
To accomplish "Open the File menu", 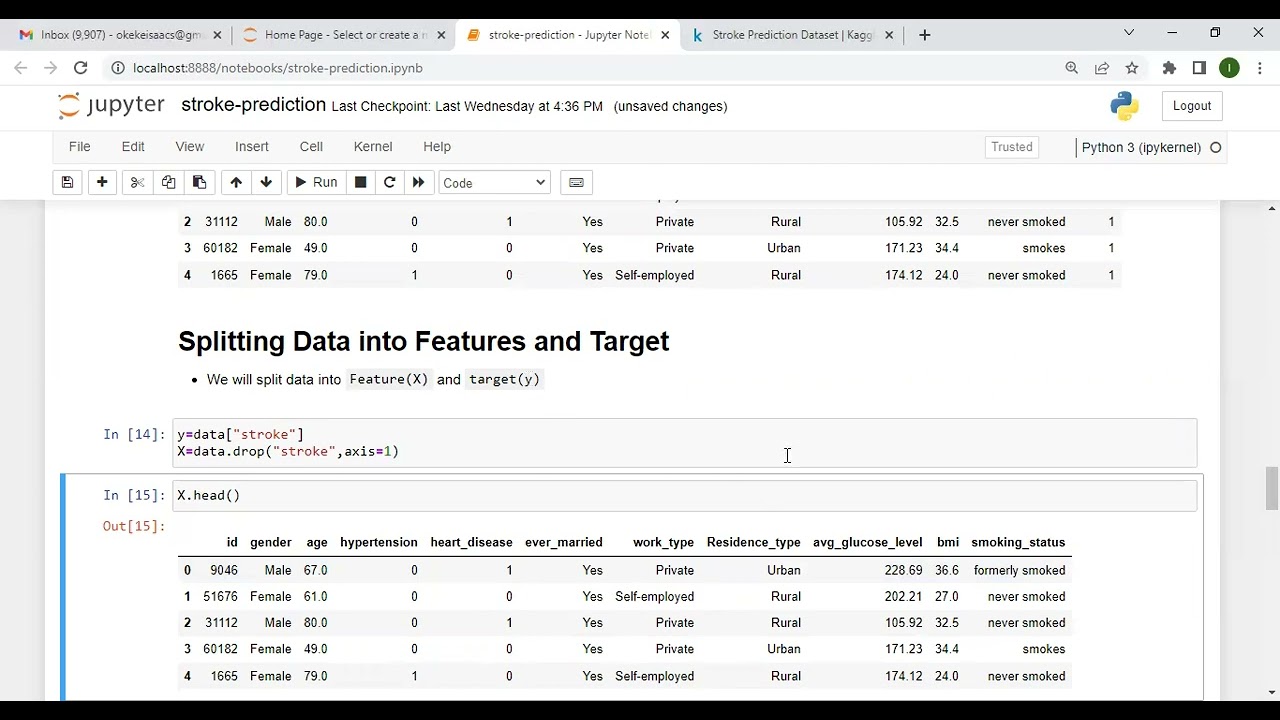I will coord(79,146).
